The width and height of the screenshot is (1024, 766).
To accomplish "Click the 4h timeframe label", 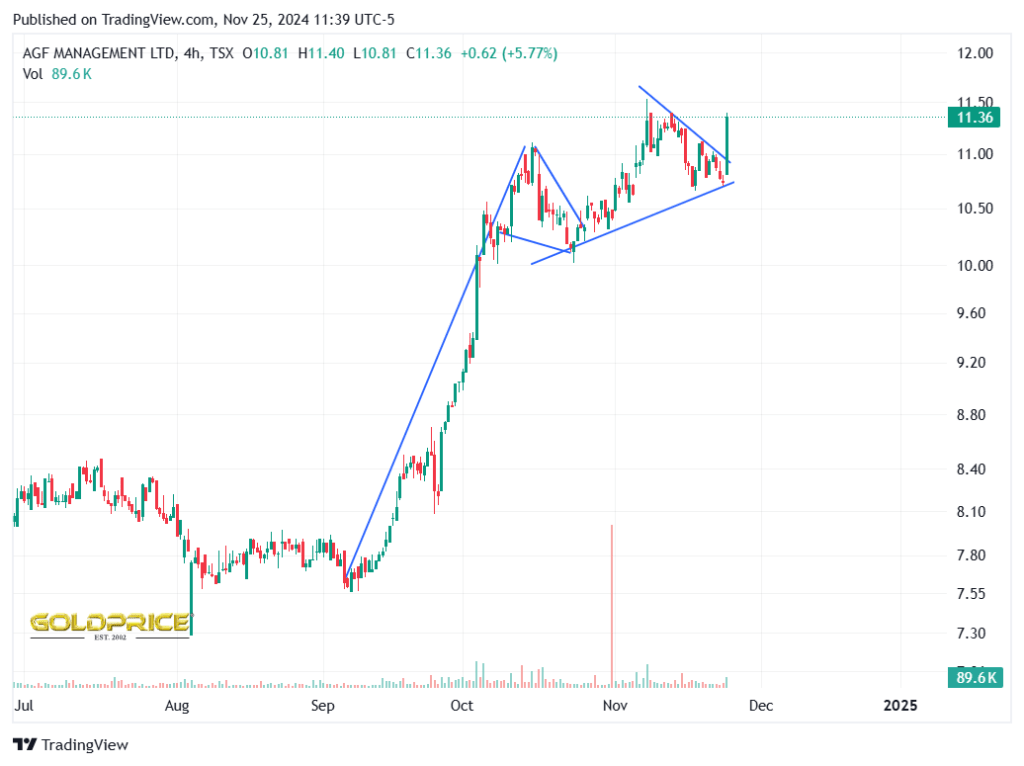I will pyautogui.click(x=192, y=54).
